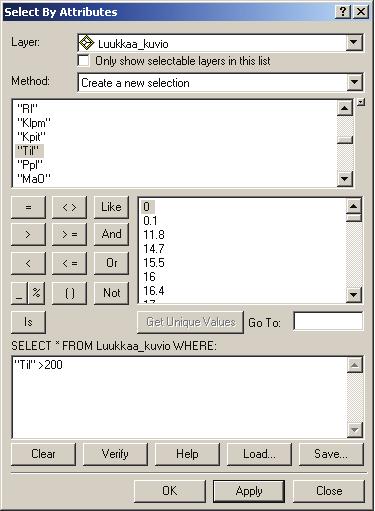375x511 pixels.
Task: Select the "Ppl" field in the list
Action: (x=30, y=165)
